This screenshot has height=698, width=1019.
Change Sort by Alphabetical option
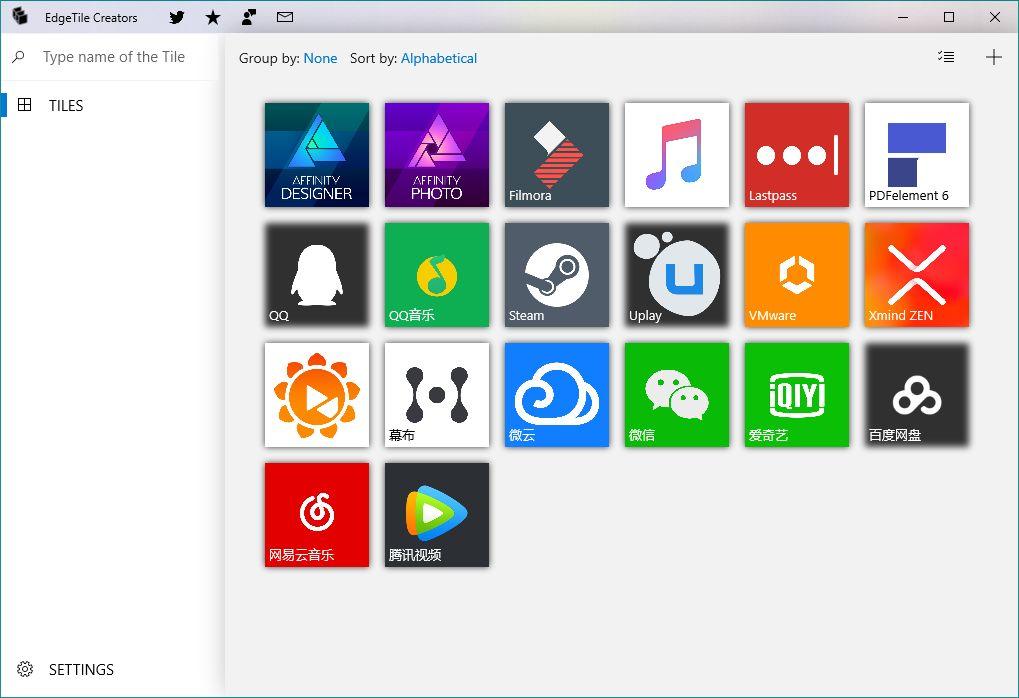pyautogui.click(x=439, y=58)
